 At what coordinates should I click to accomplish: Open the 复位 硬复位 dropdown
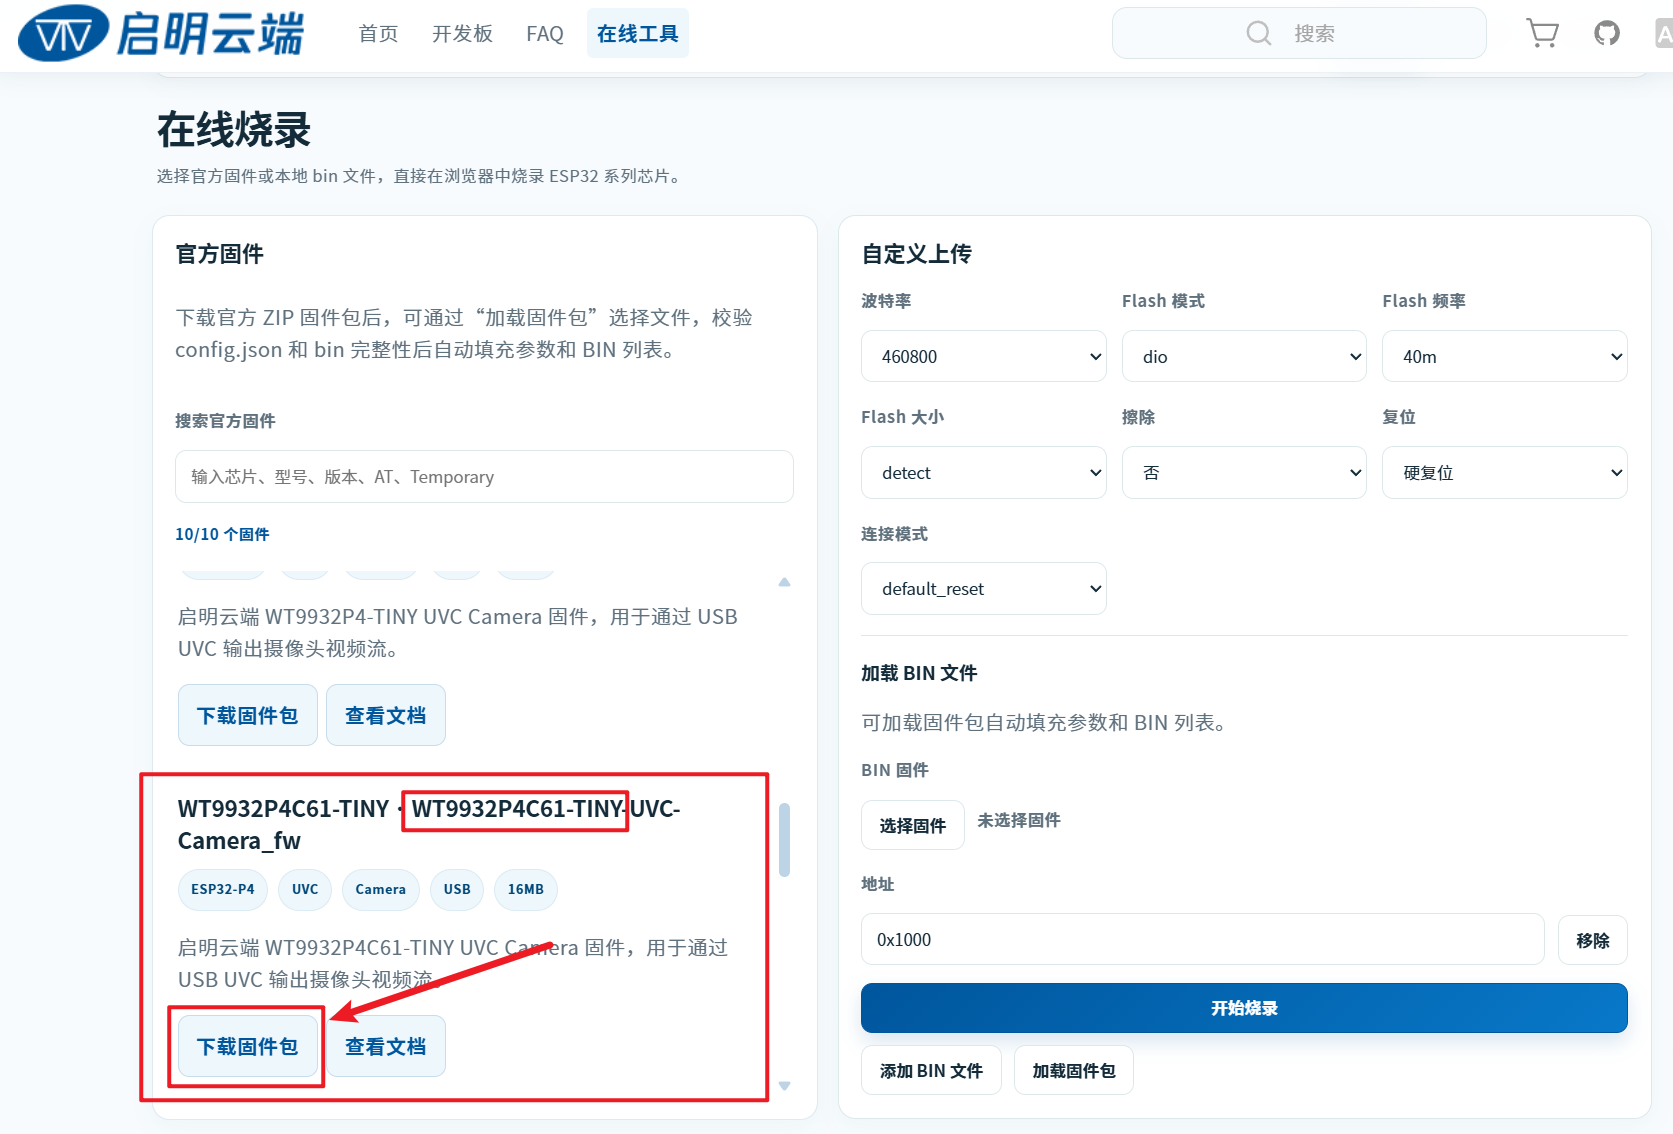[x=1505, y=472]
